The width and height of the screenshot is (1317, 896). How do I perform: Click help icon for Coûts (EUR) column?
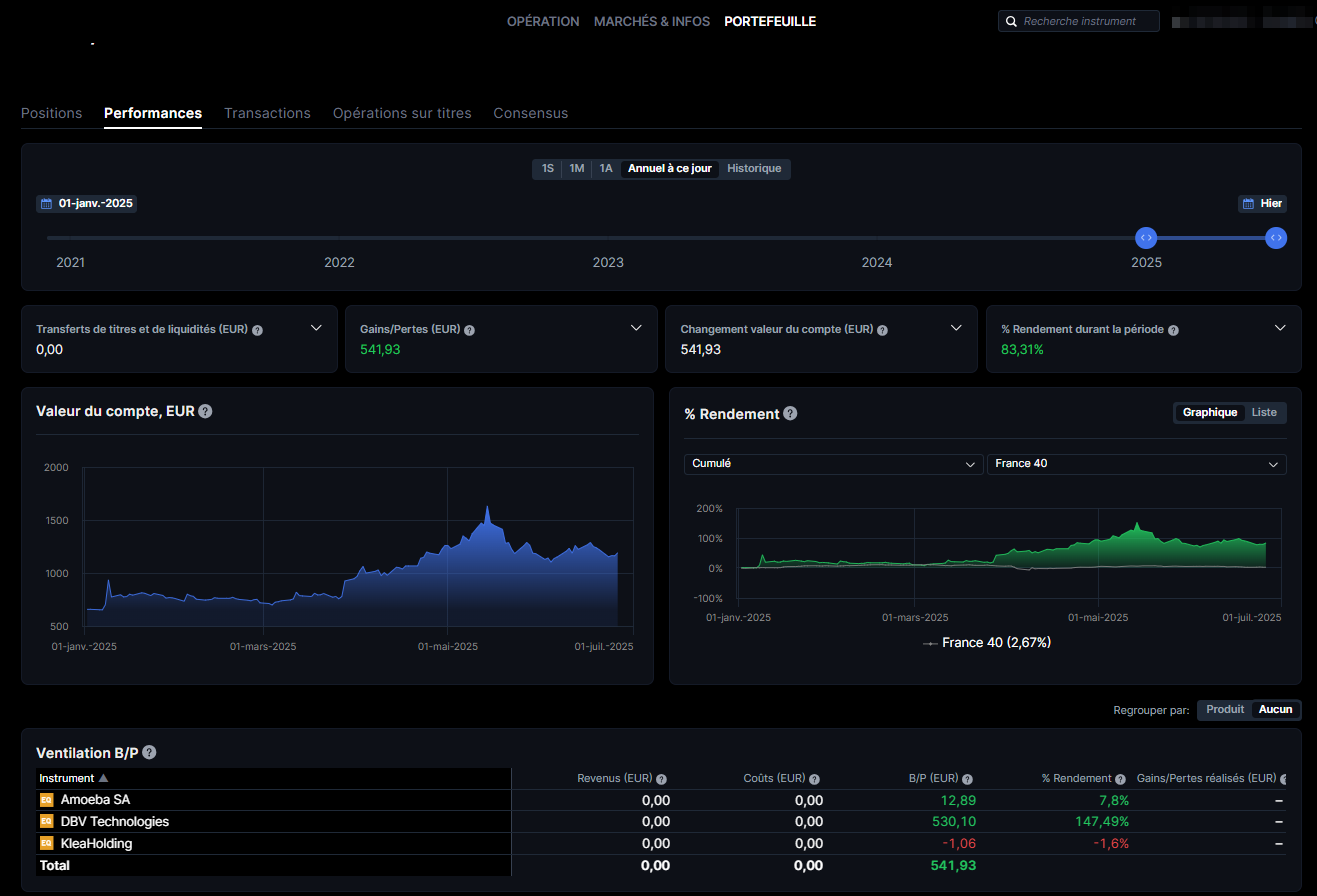click(814, 779)
